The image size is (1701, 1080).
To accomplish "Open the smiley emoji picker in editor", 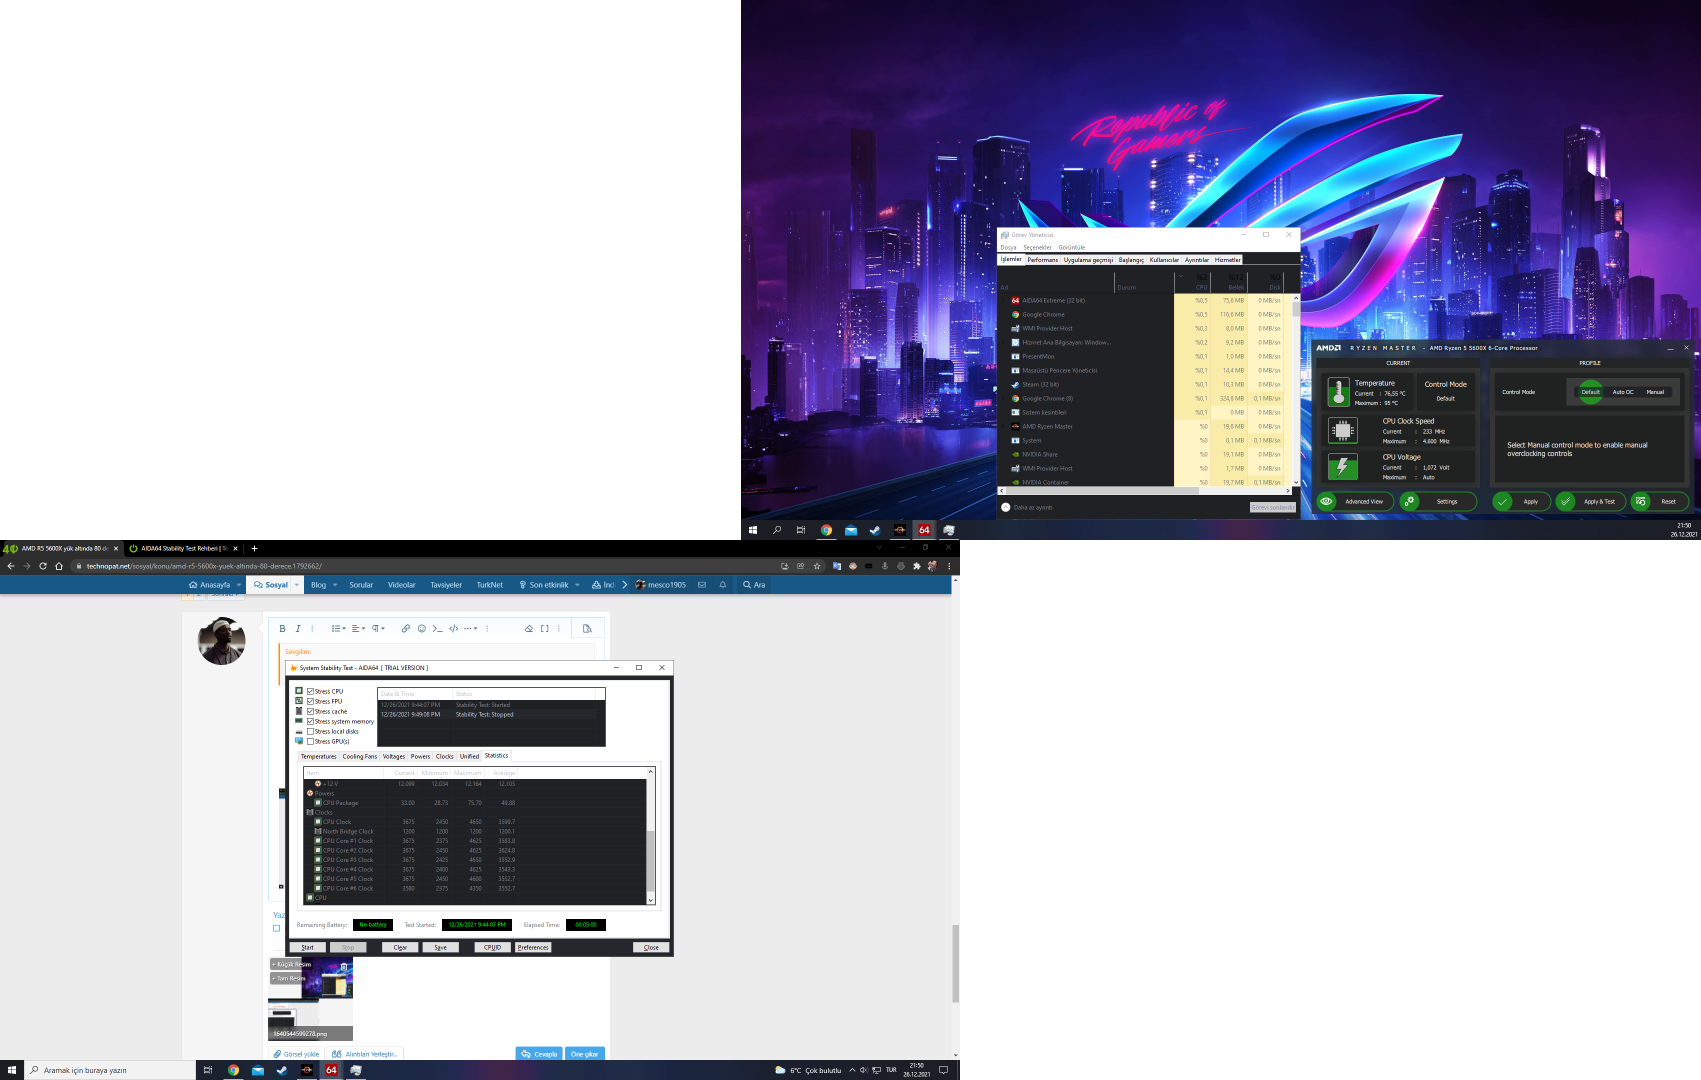I will pyautogui.click(x=421, y=629).
